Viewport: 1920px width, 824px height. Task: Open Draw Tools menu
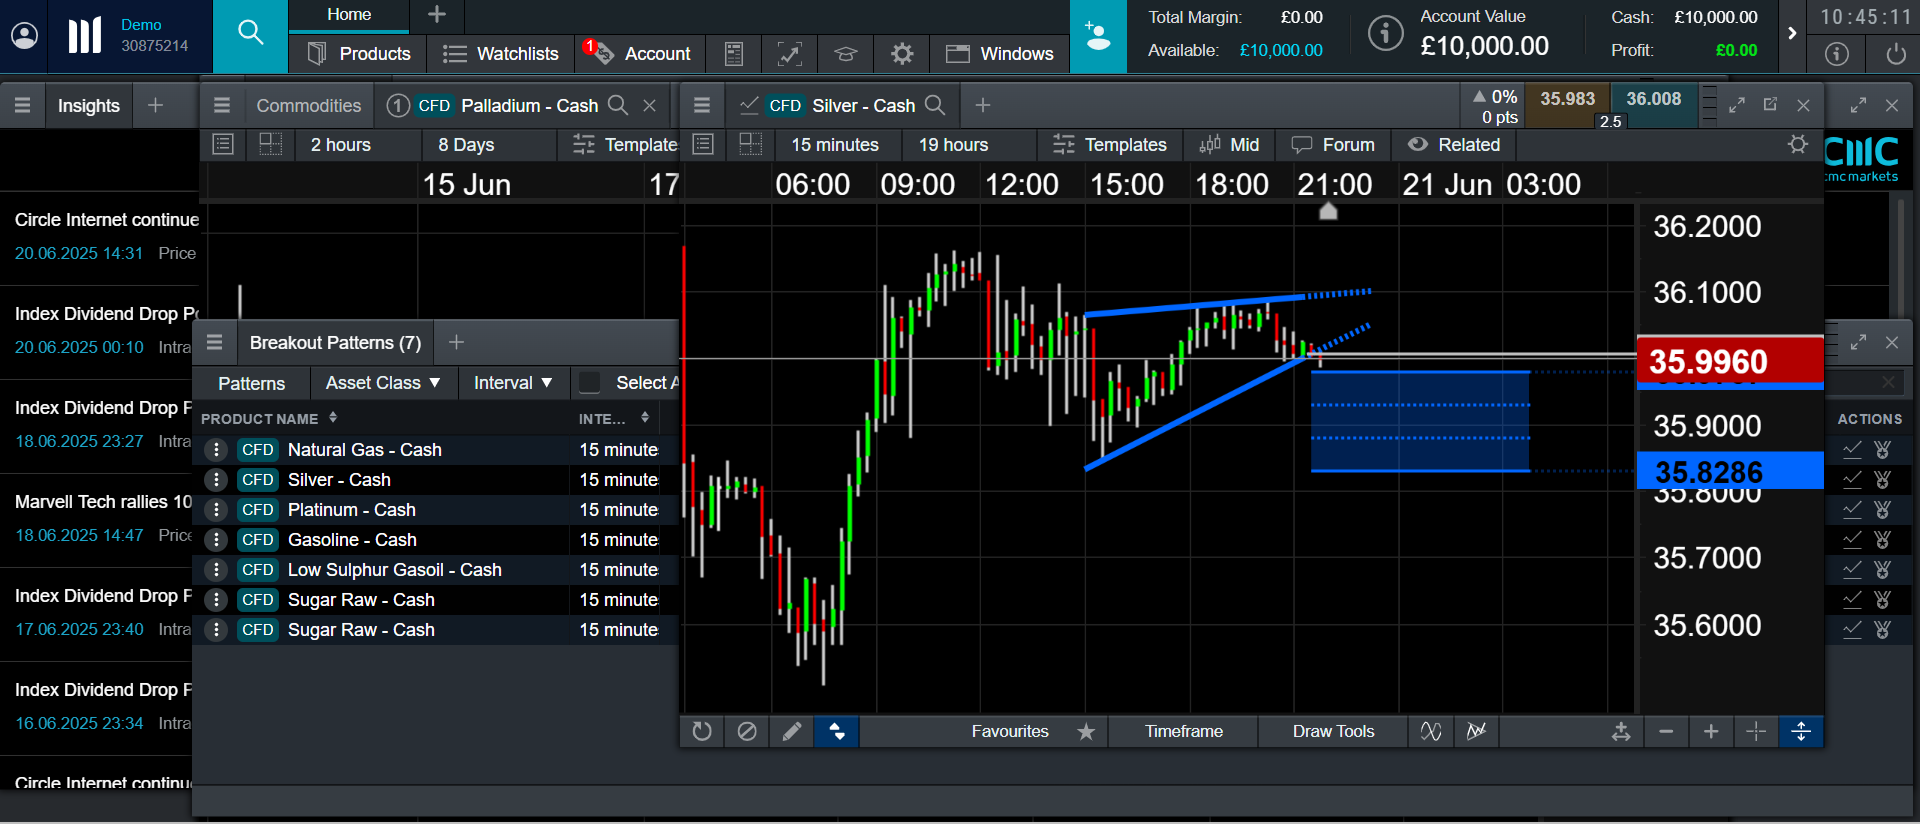click(1333, 731)
